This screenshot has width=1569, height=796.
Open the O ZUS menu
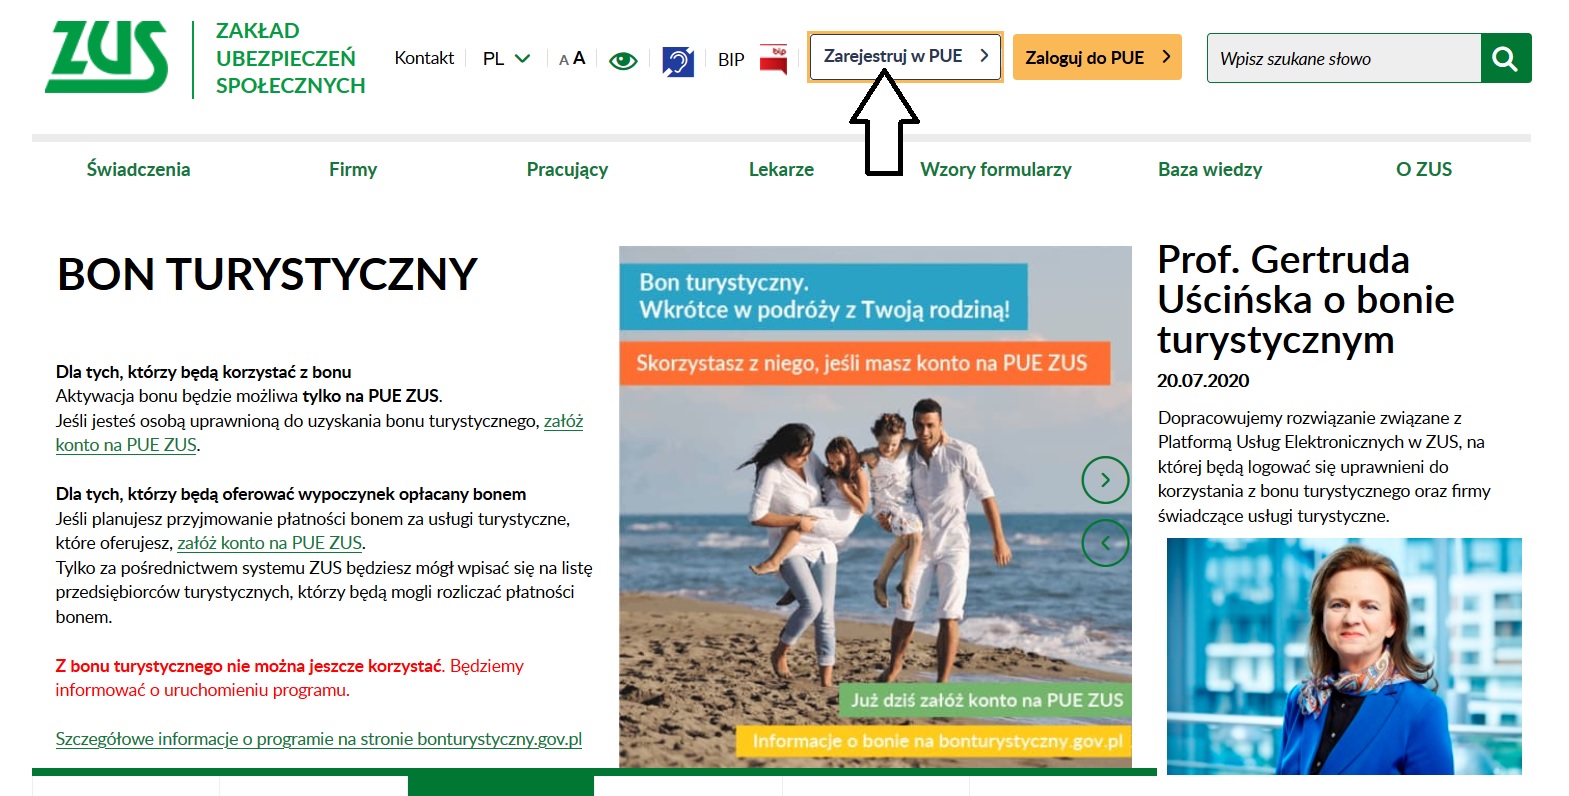[1424, 169]
